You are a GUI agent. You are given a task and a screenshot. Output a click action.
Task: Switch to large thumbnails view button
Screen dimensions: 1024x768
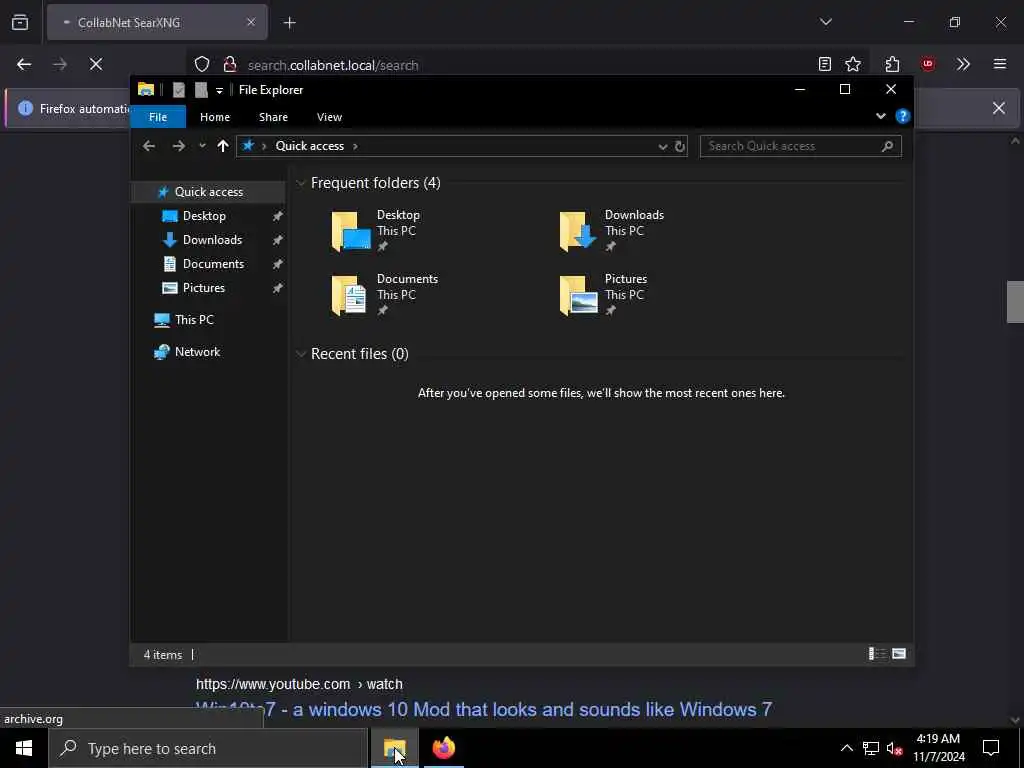899,654
